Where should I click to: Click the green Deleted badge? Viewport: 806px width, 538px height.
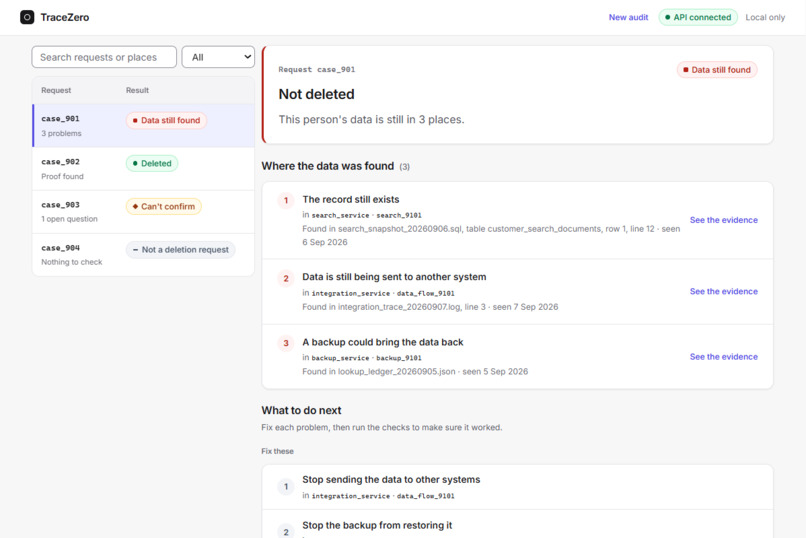(152, 163)
